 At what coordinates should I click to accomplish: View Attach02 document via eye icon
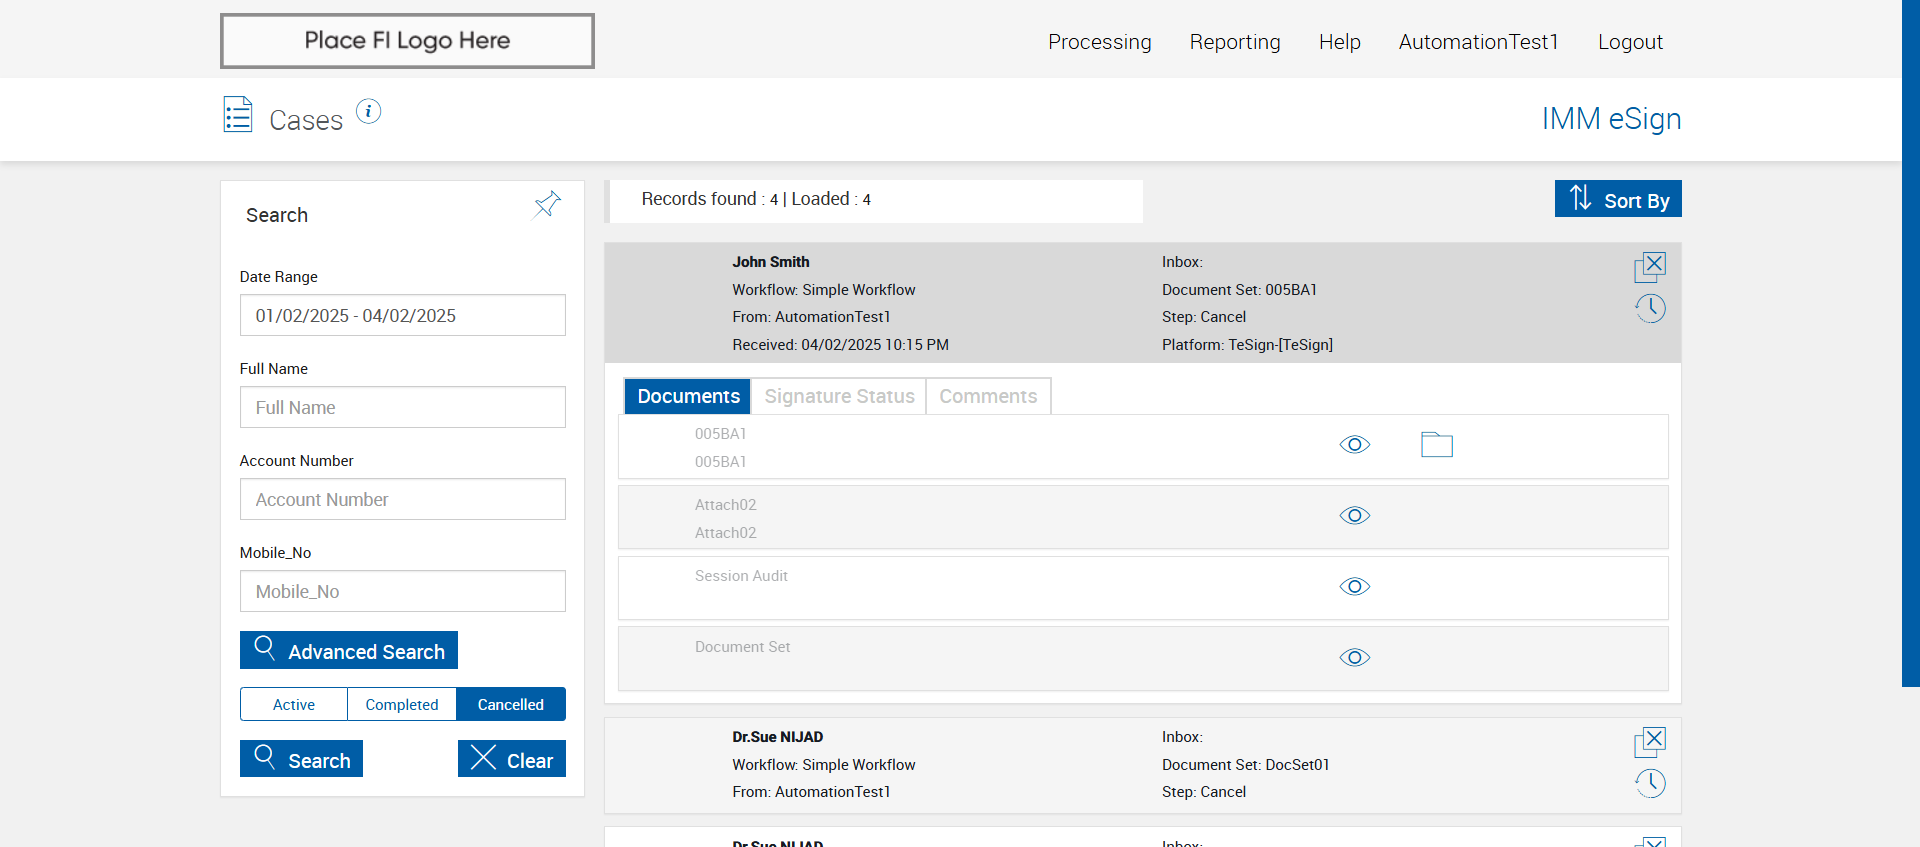click(1354, 516)
